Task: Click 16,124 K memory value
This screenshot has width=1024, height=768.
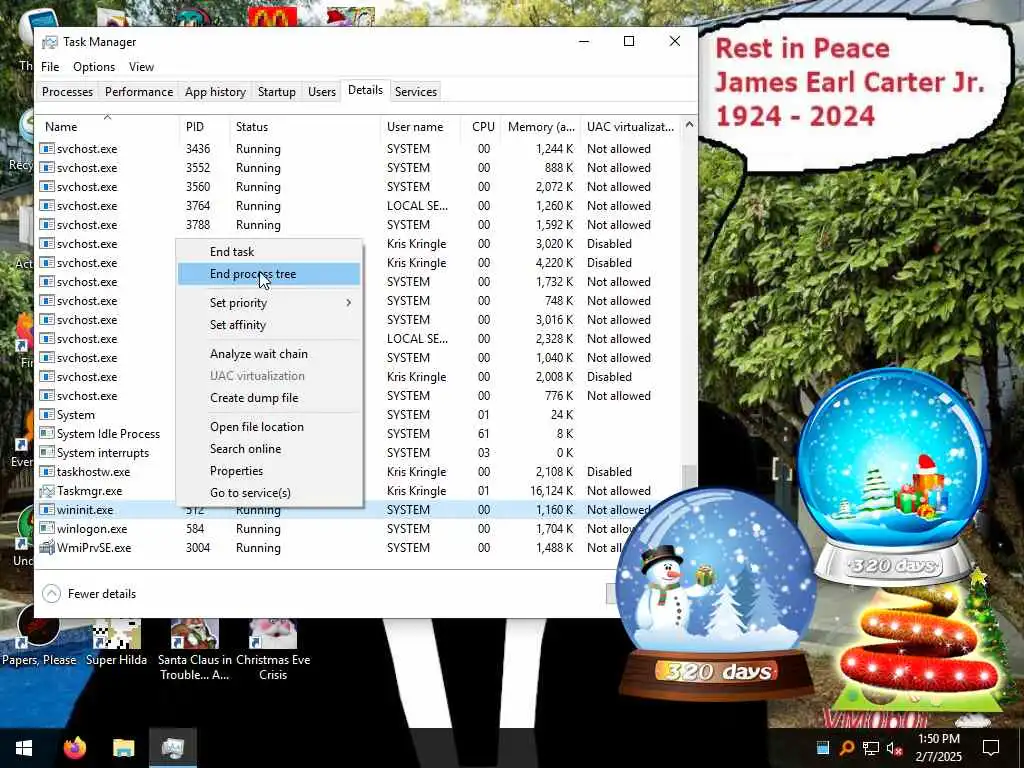Action: tap(551, 490)
